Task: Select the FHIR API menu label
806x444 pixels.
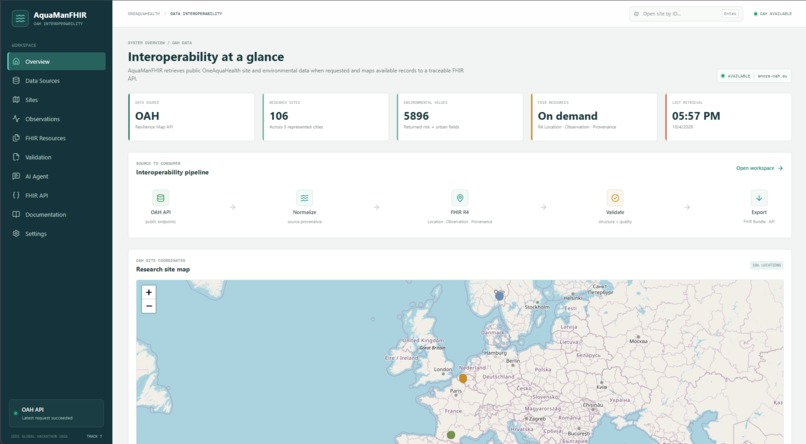Action: (36, 195)
